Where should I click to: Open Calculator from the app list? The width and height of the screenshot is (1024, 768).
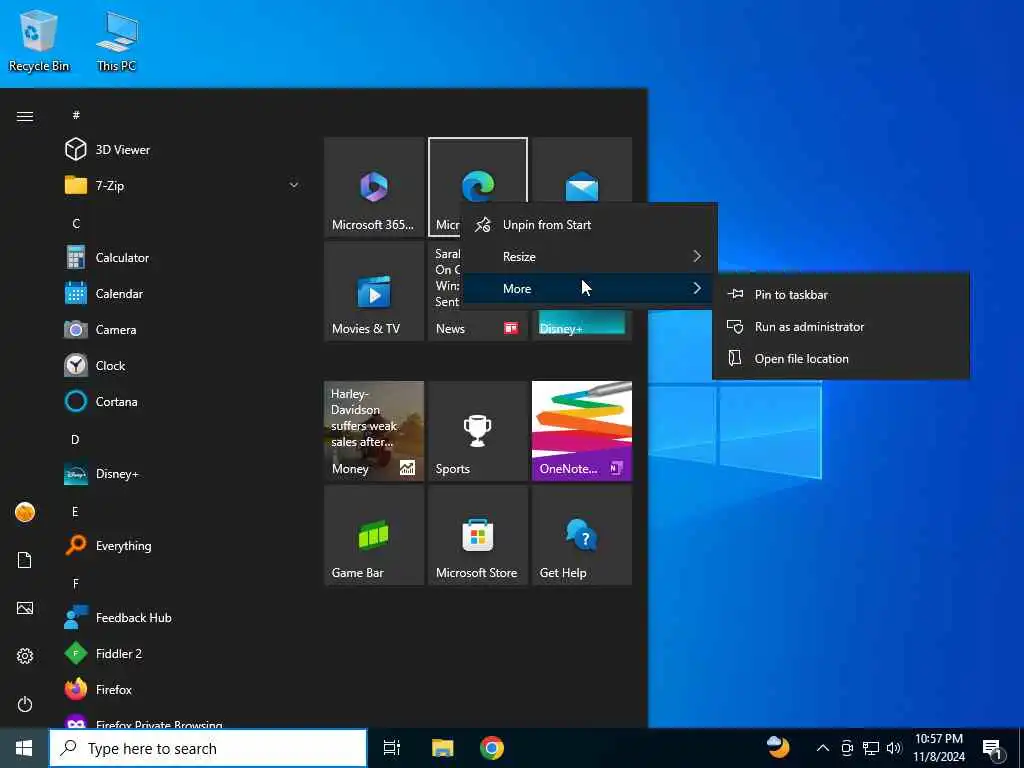pos(182,257)
